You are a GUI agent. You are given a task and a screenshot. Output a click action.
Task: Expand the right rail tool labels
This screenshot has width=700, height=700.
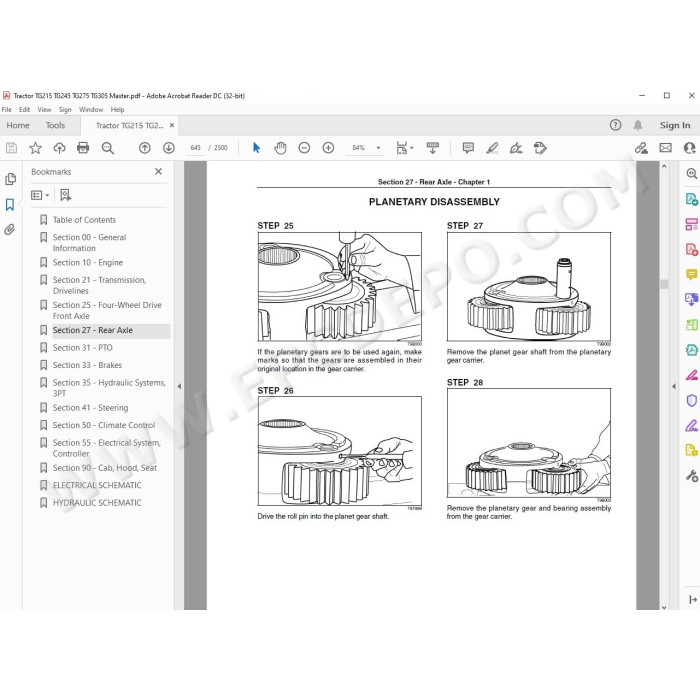(x=692, y=600)
